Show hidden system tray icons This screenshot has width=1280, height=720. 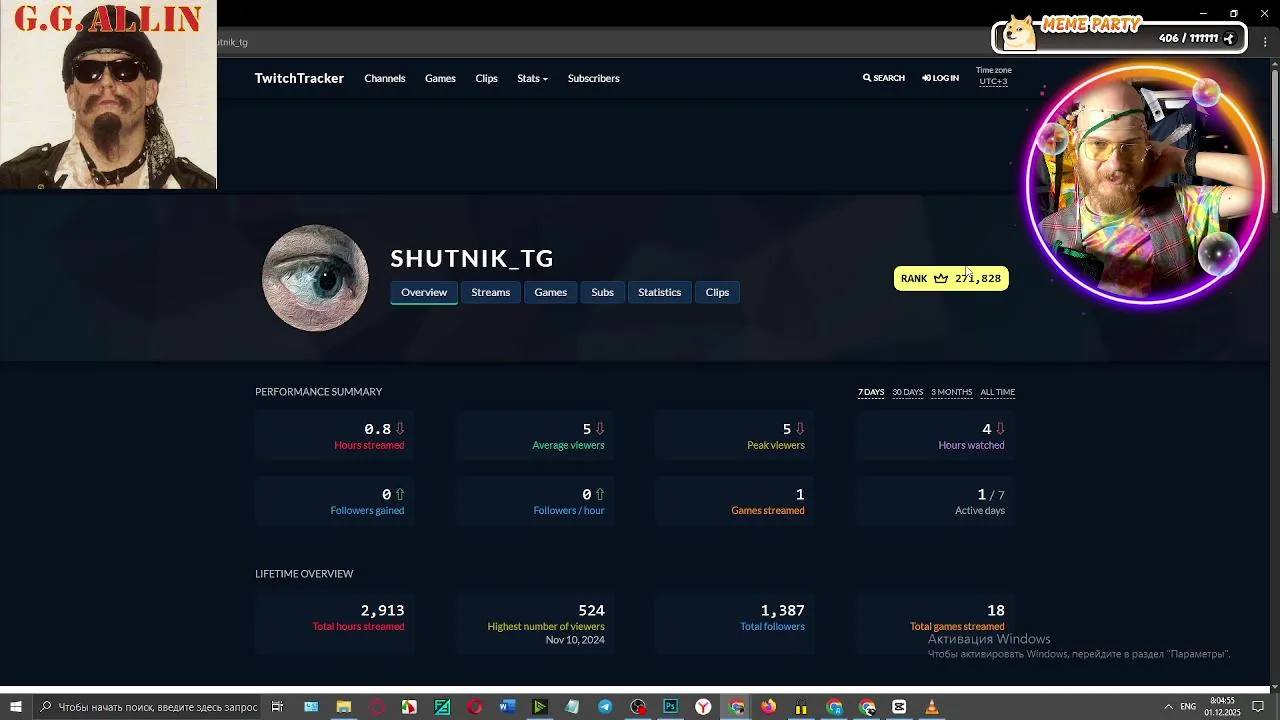click(x=1168, y=707)
